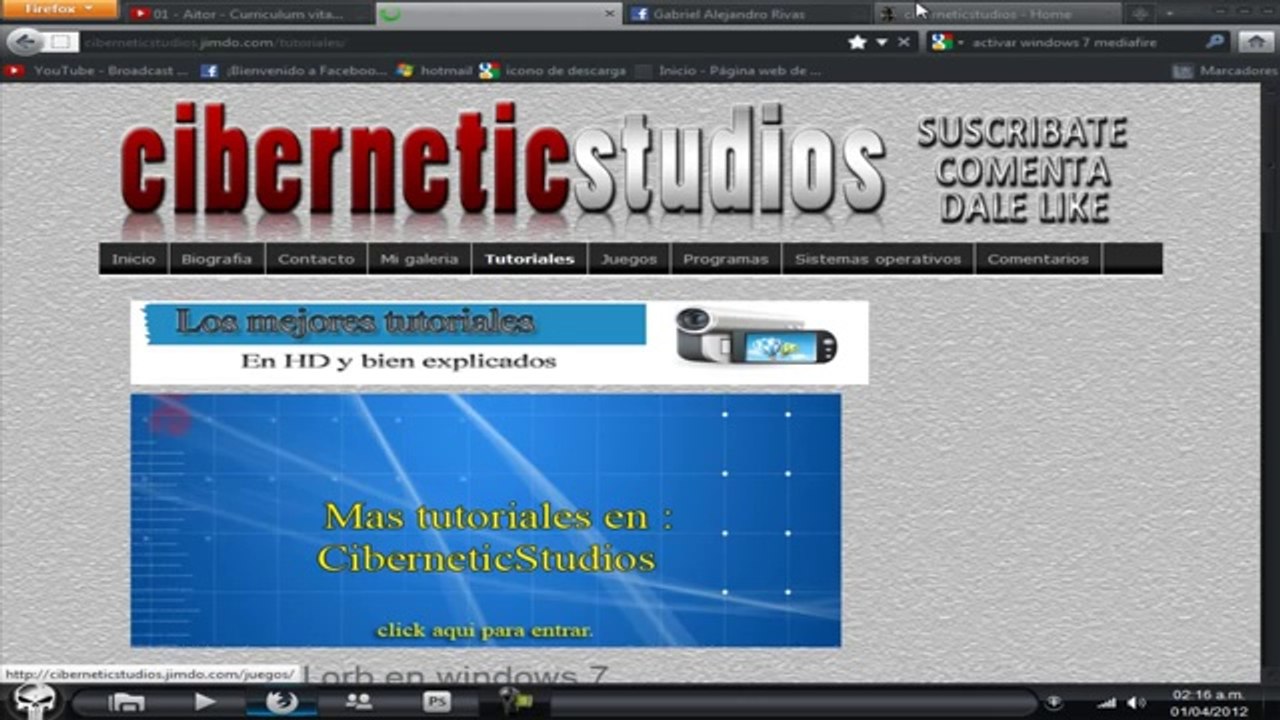The width and height of the screenshot is (1280, 720).
Task: Open the icono de descarga bookmark
Action: [x=552, y=71]
